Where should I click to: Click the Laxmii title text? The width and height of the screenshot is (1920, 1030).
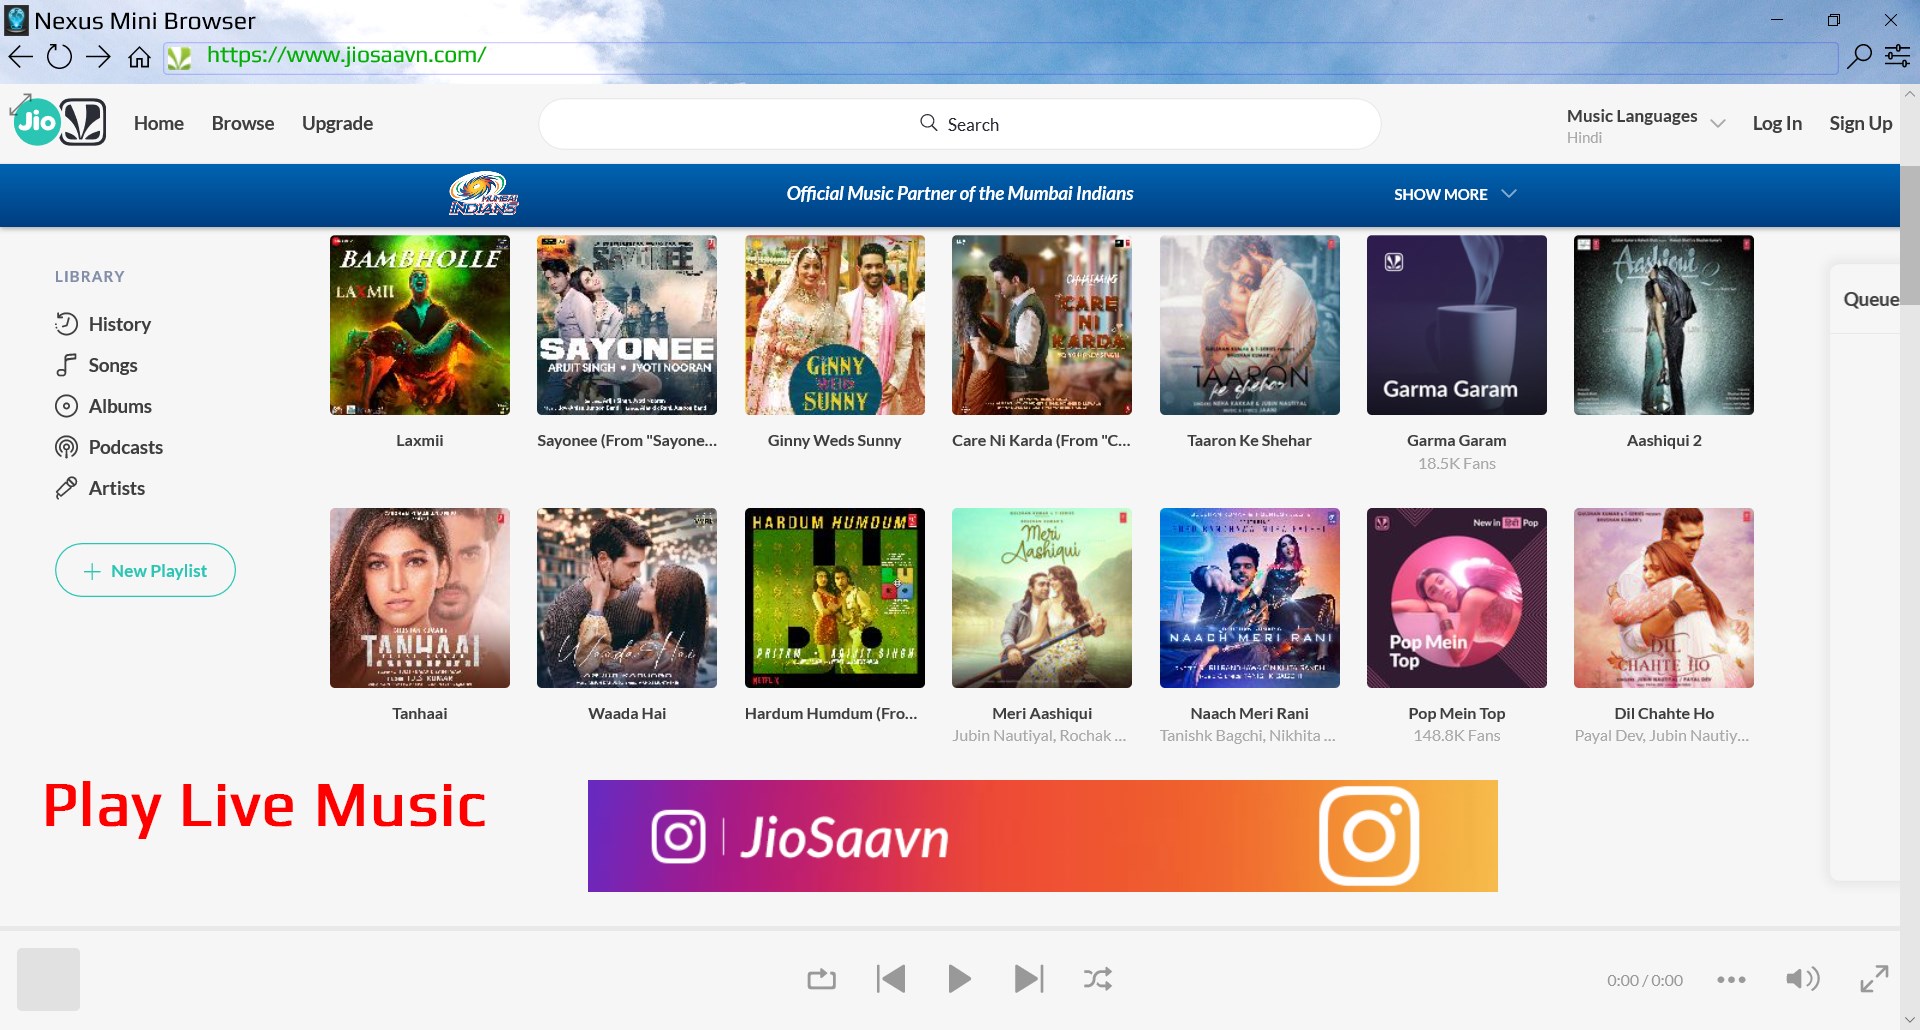[420, 440]
